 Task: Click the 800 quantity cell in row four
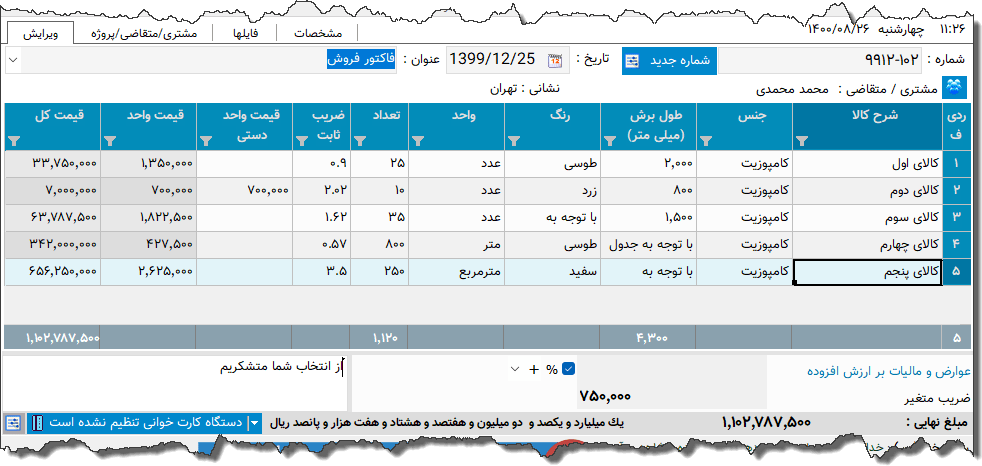[380, 245]
